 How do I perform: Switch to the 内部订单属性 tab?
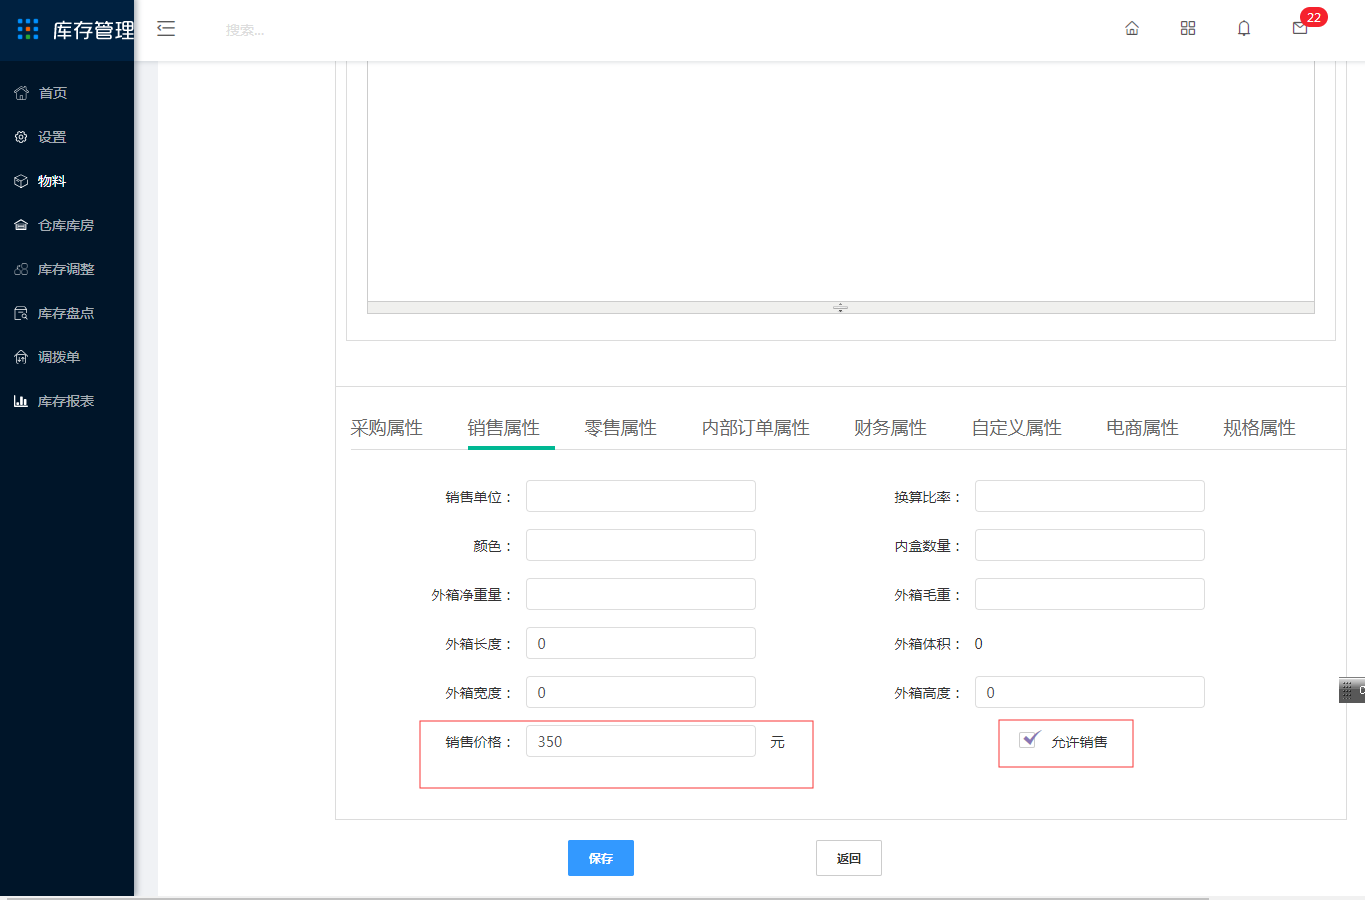coord(755,428)
